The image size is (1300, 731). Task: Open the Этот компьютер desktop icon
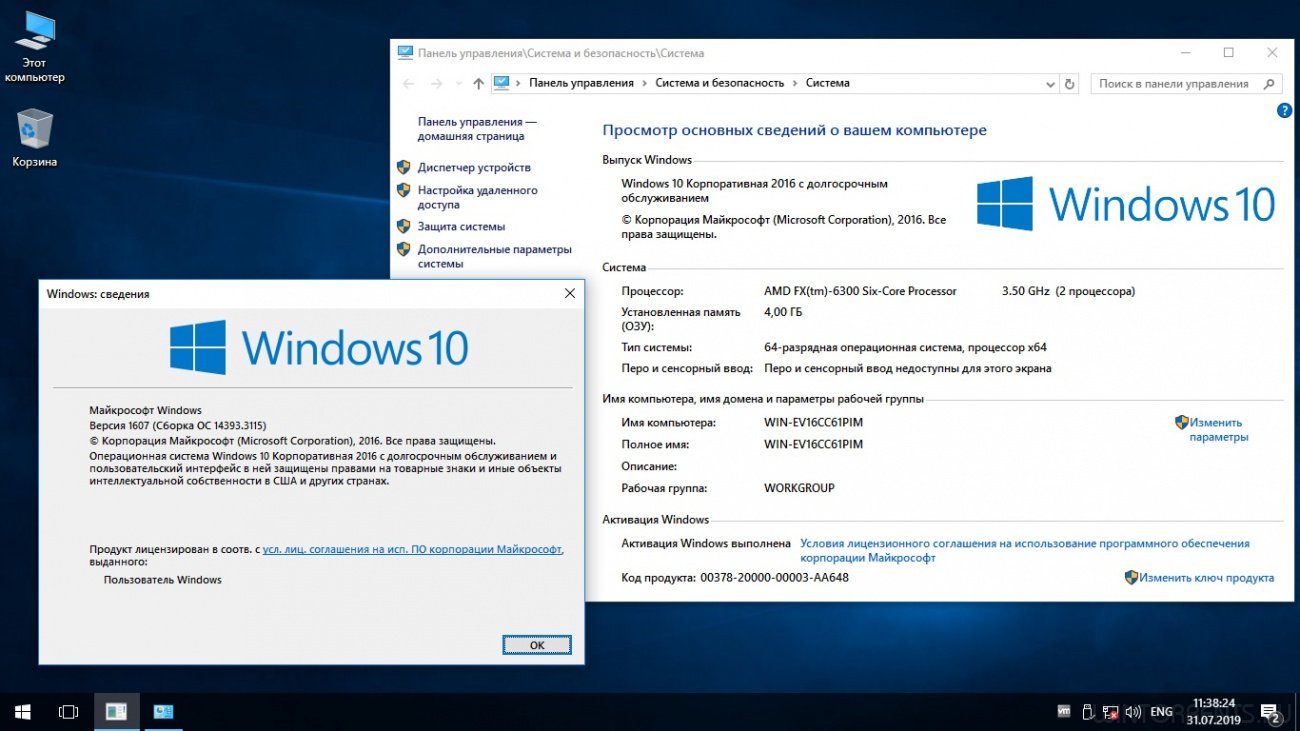click(x=35, y=47)
